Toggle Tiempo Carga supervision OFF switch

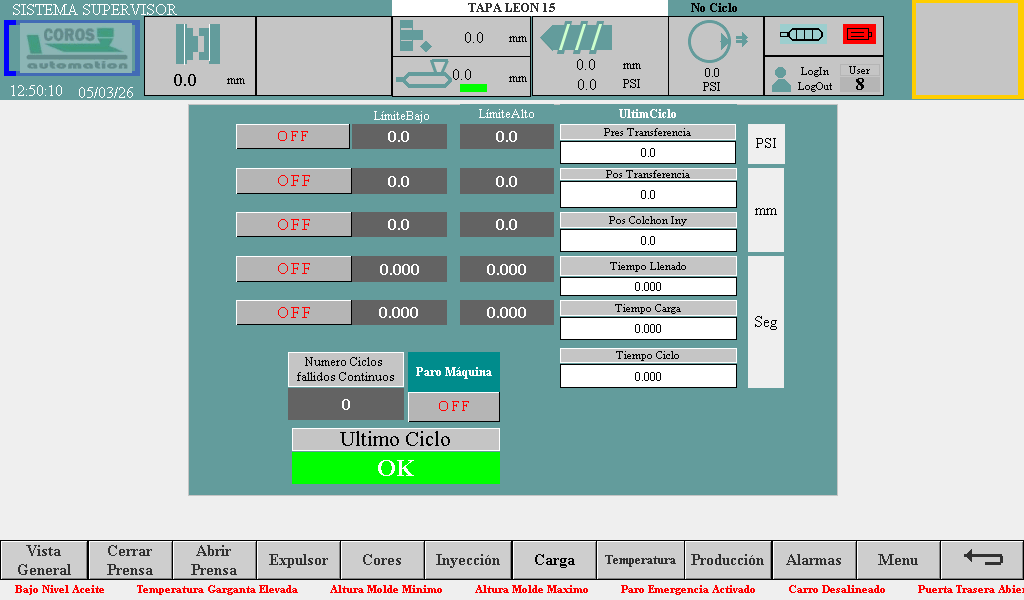coord(293,313)
